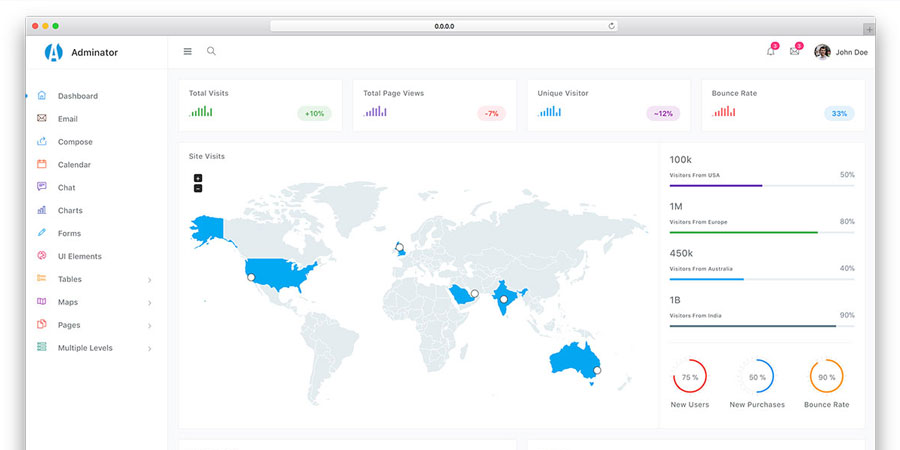
Task: Open the Forms menu label
Action: pos(69,234)
